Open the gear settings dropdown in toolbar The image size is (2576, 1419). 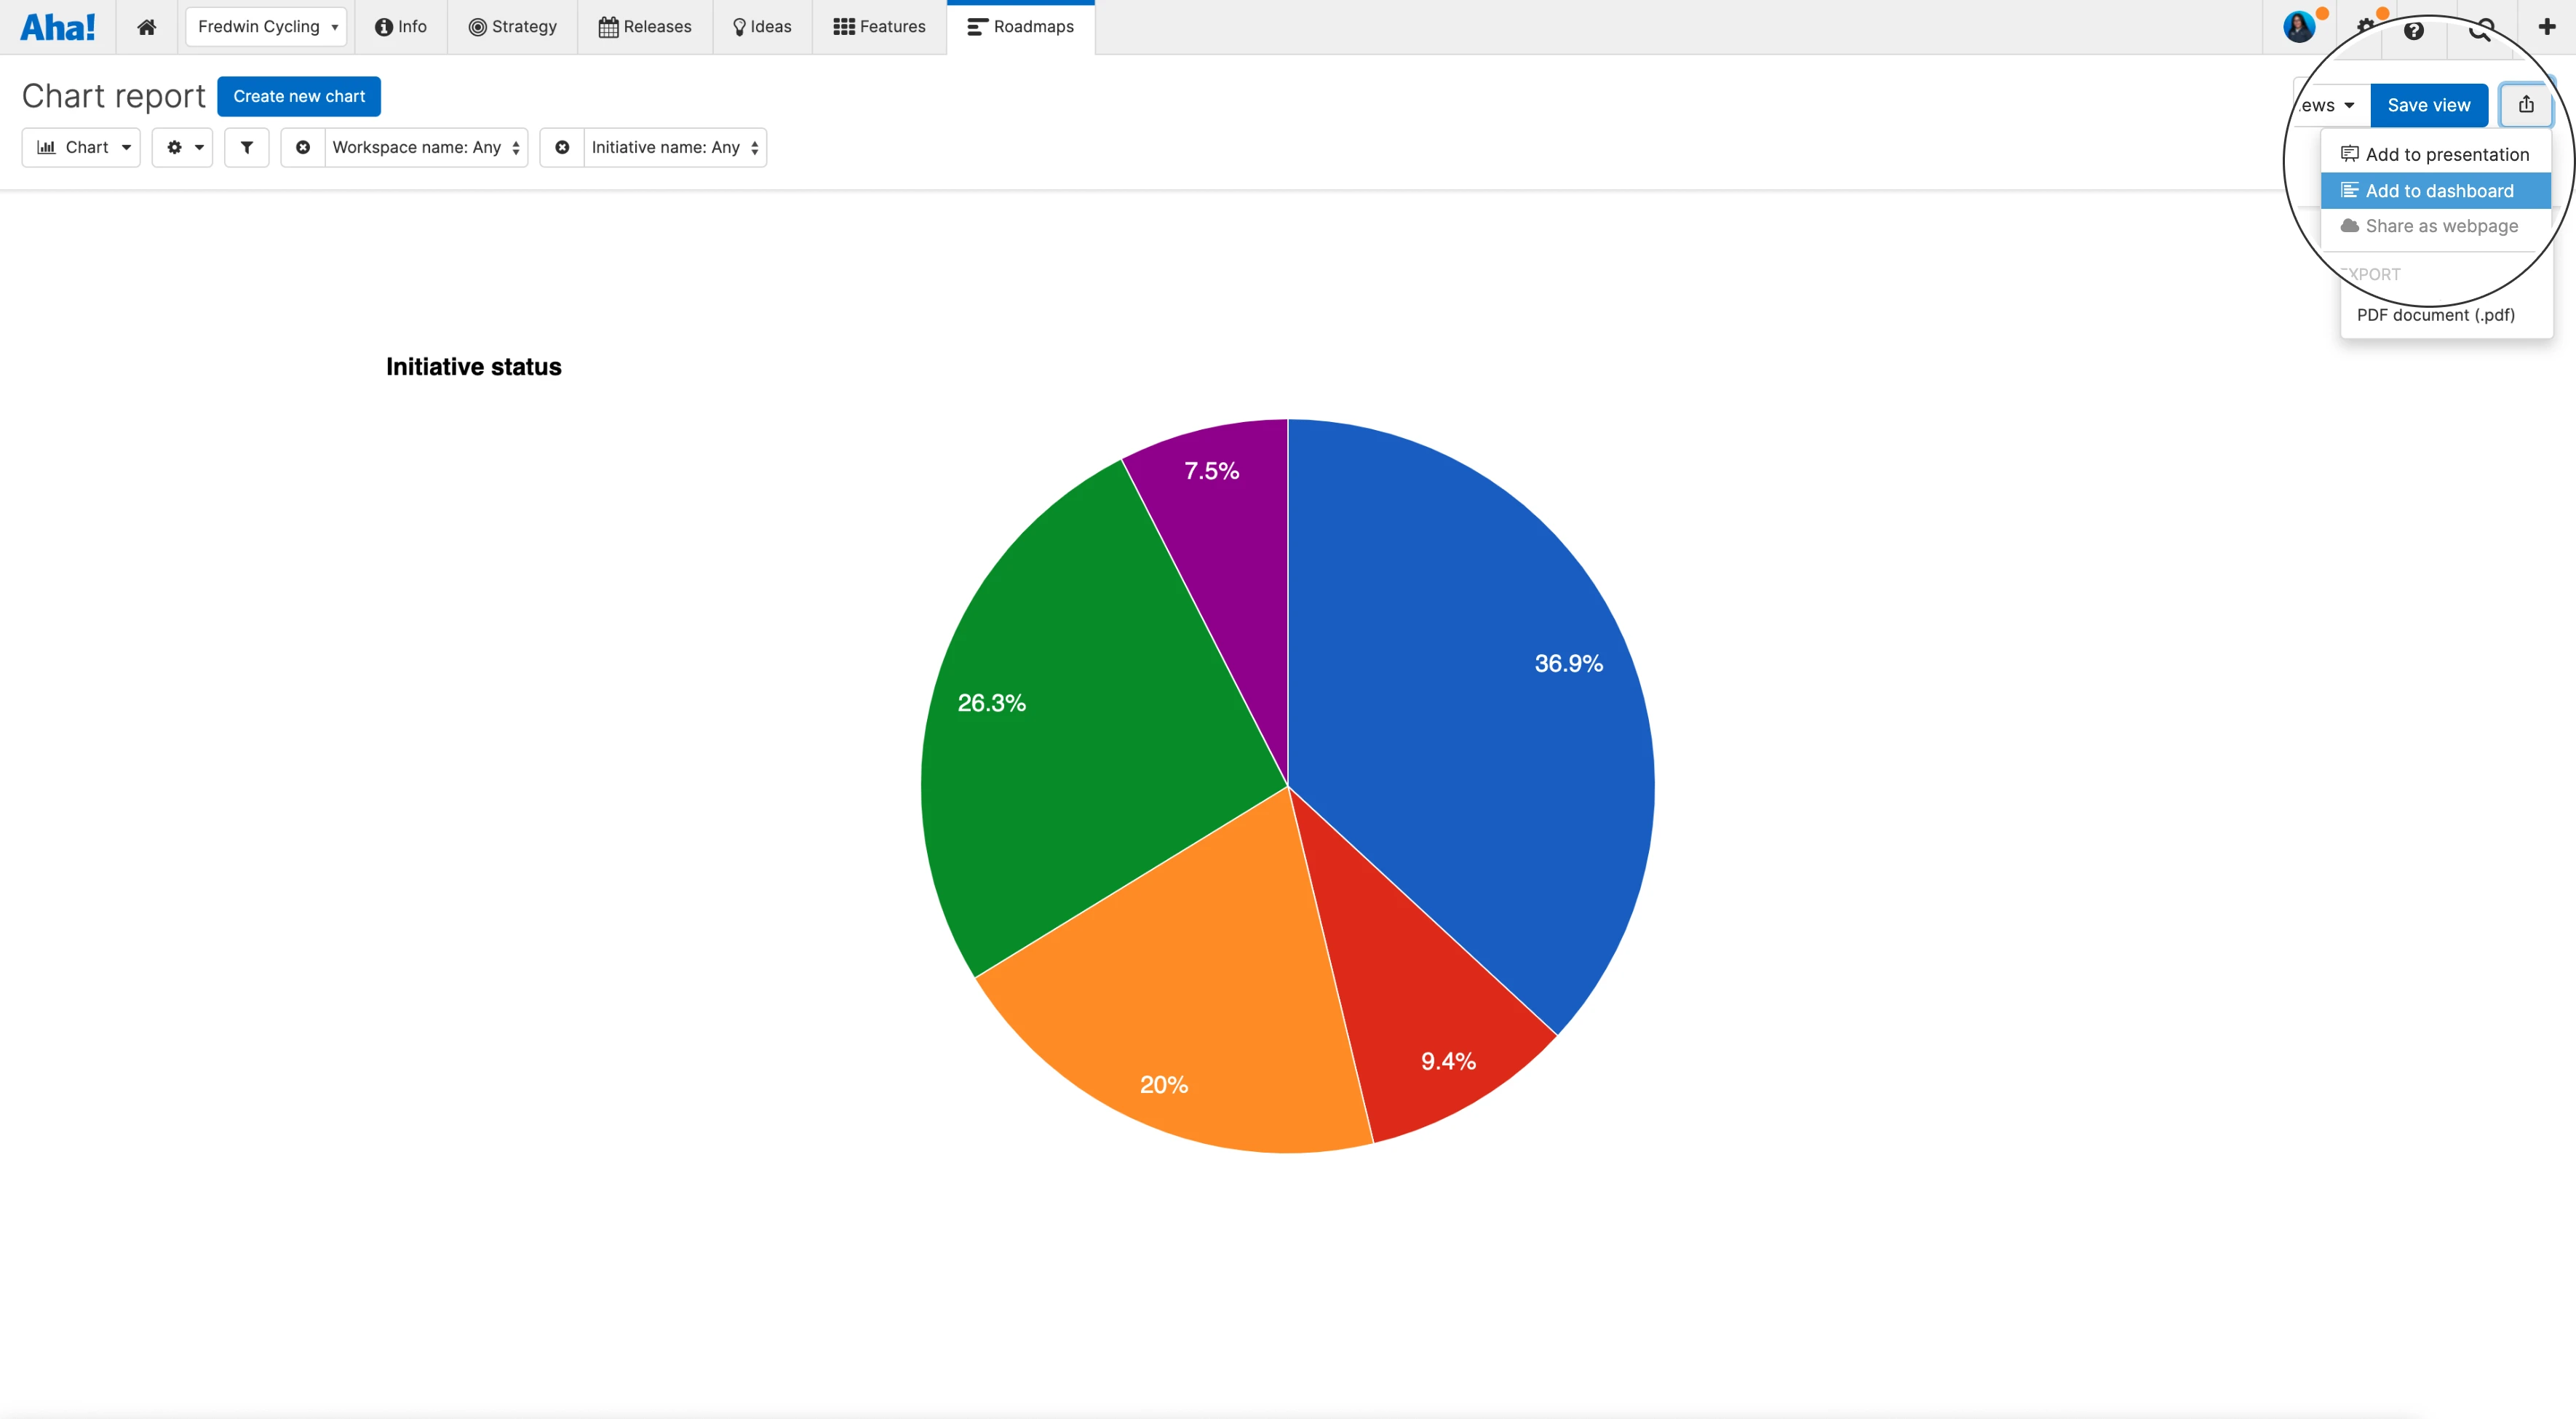tap(182, 147)
